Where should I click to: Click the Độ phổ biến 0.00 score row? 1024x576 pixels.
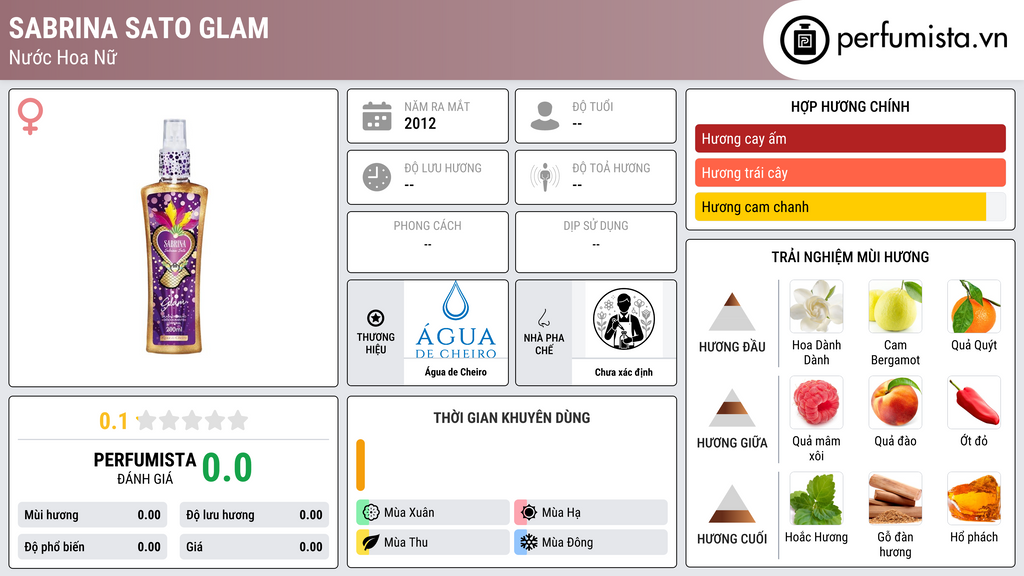click(93, 547)
